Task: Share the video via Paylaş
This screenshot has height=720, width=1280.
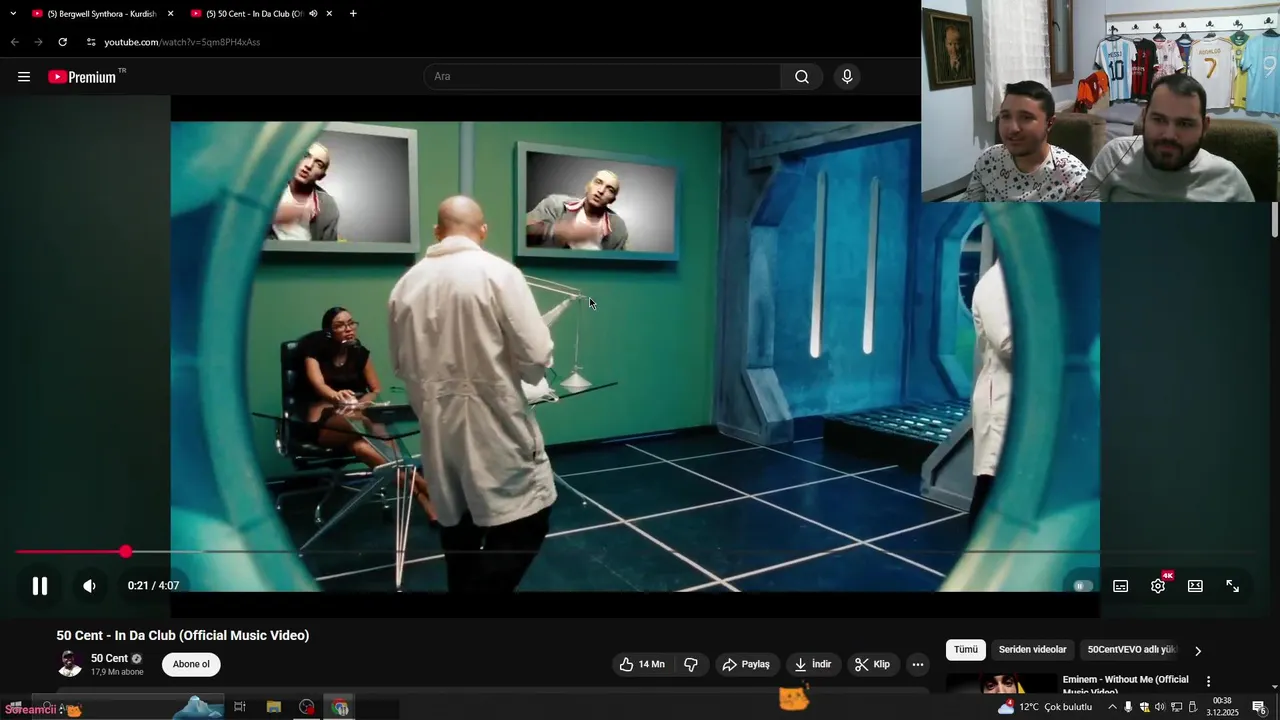Action: tap(746, 664)
